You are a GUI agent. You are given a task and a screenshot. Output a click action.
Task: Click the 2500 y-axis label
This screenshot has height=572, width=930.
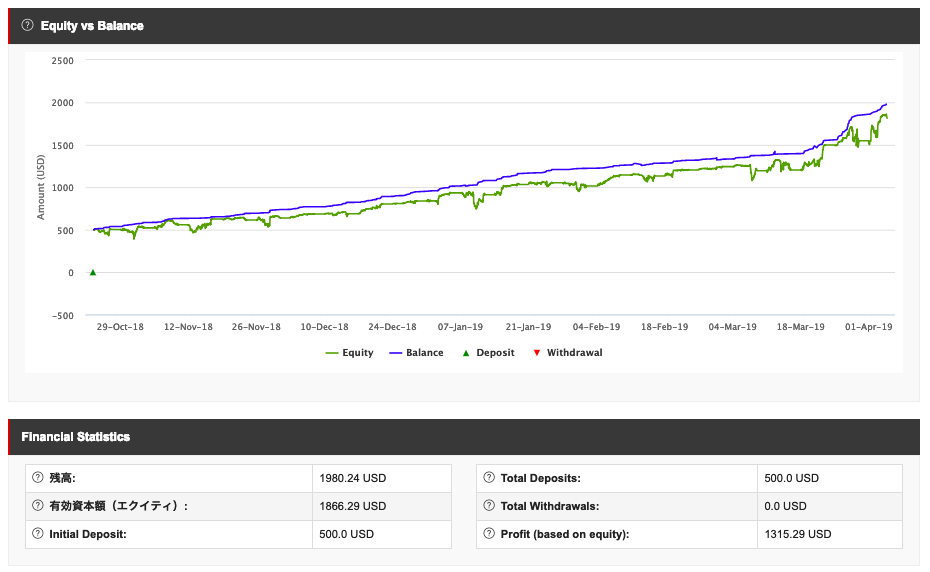(63, 61)
